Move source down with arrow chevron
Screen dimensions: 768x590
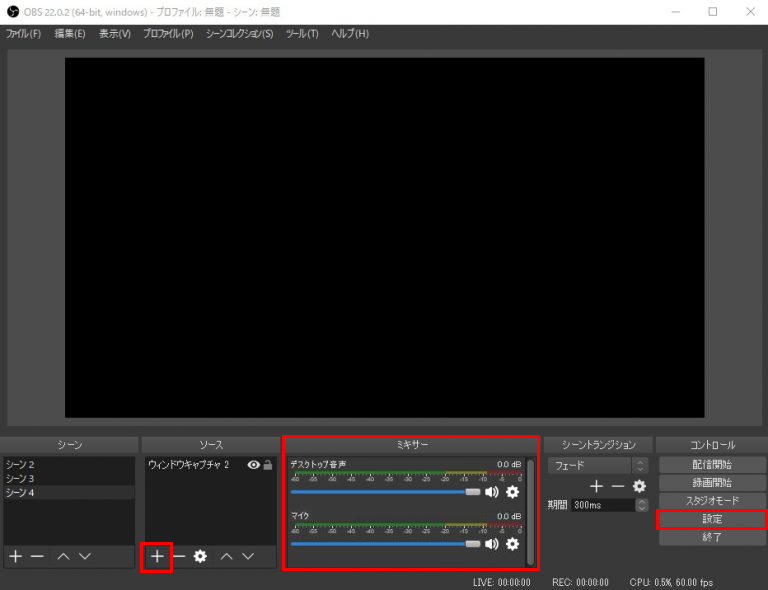(x=249, y=556)
